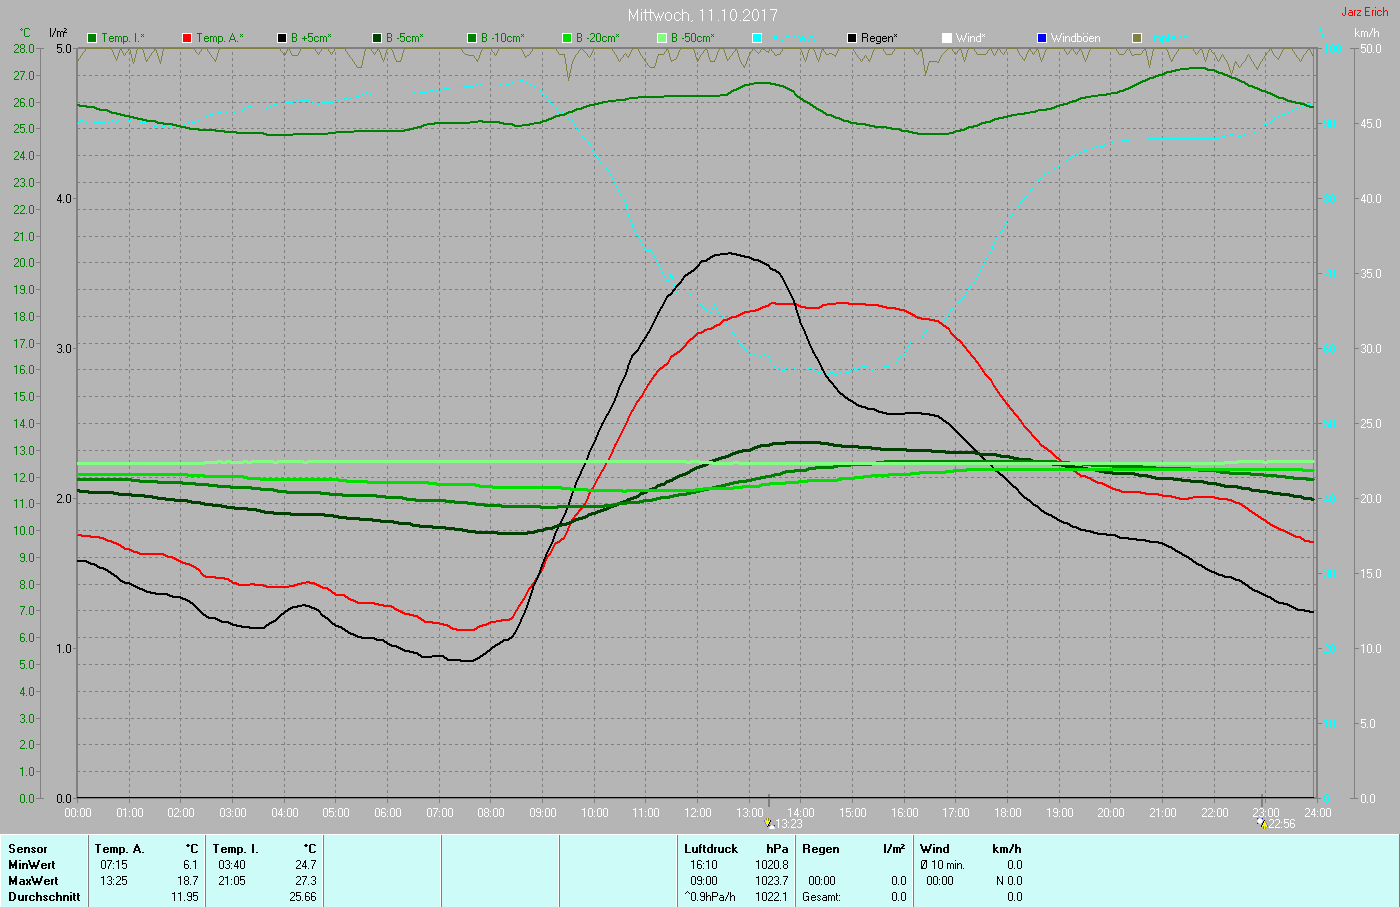Click the ^0.9hPa/h pressure trend value
This screenshot has height=907, width=1400.
click(710, 897)
